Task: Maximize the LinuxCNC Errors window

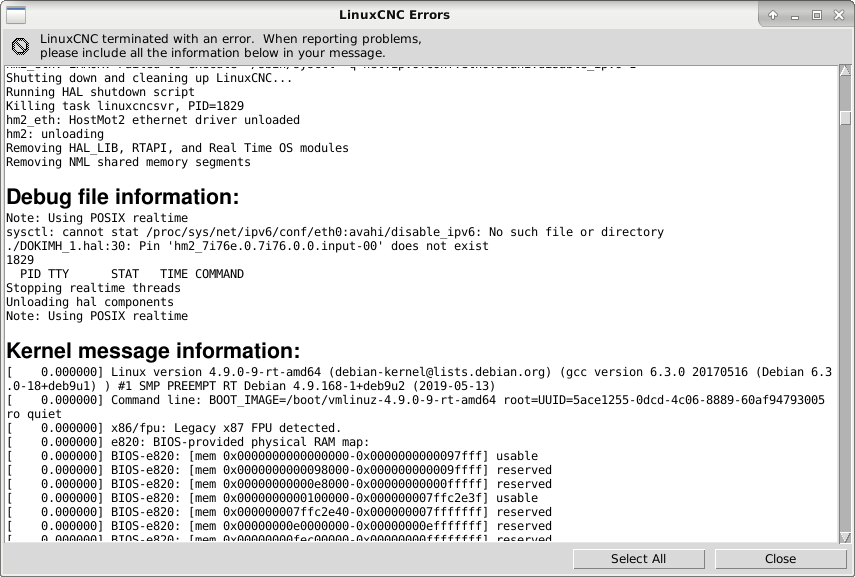Action: (x=817, y=15)
